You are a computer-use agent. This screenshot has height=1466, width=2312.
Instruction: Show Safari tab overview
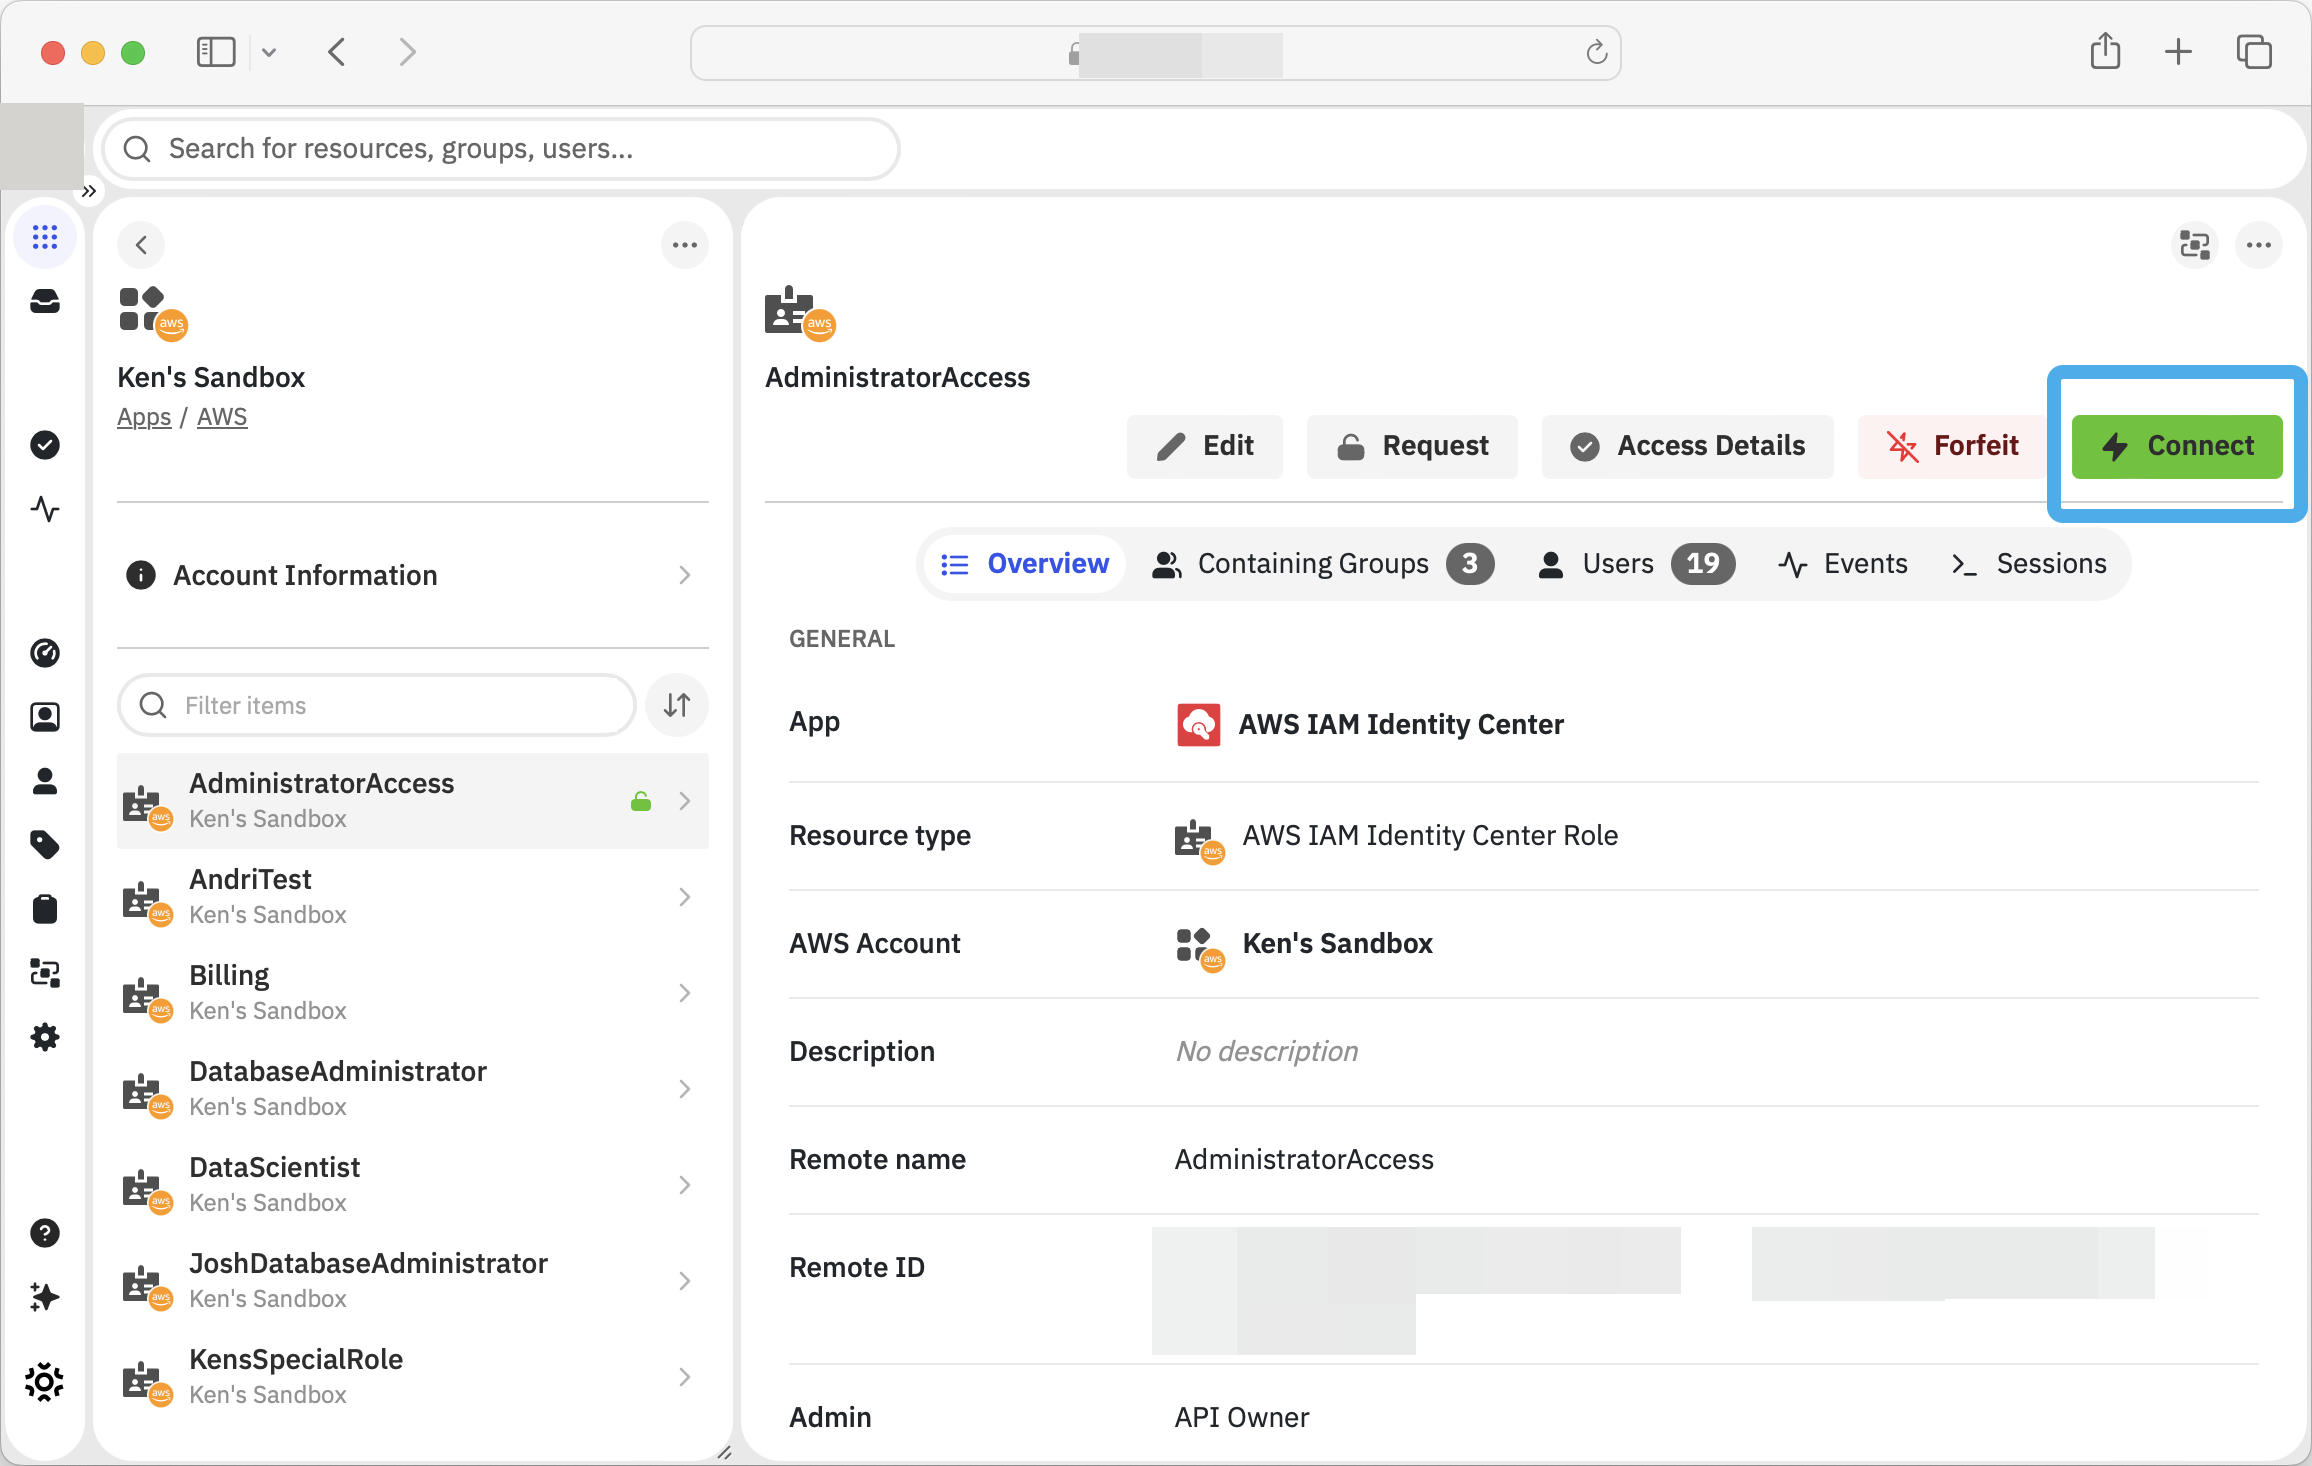pos(2254,52)
